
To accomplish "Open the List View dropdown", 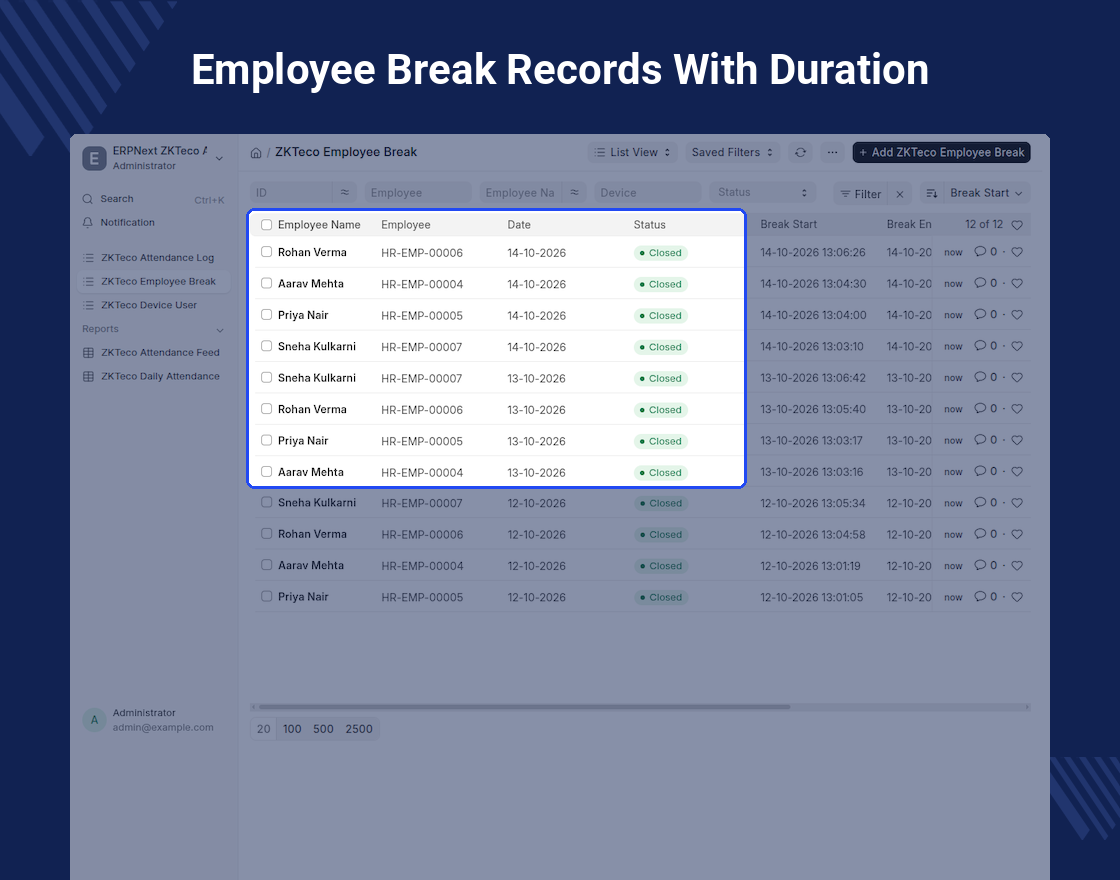I will click(632, 152).
